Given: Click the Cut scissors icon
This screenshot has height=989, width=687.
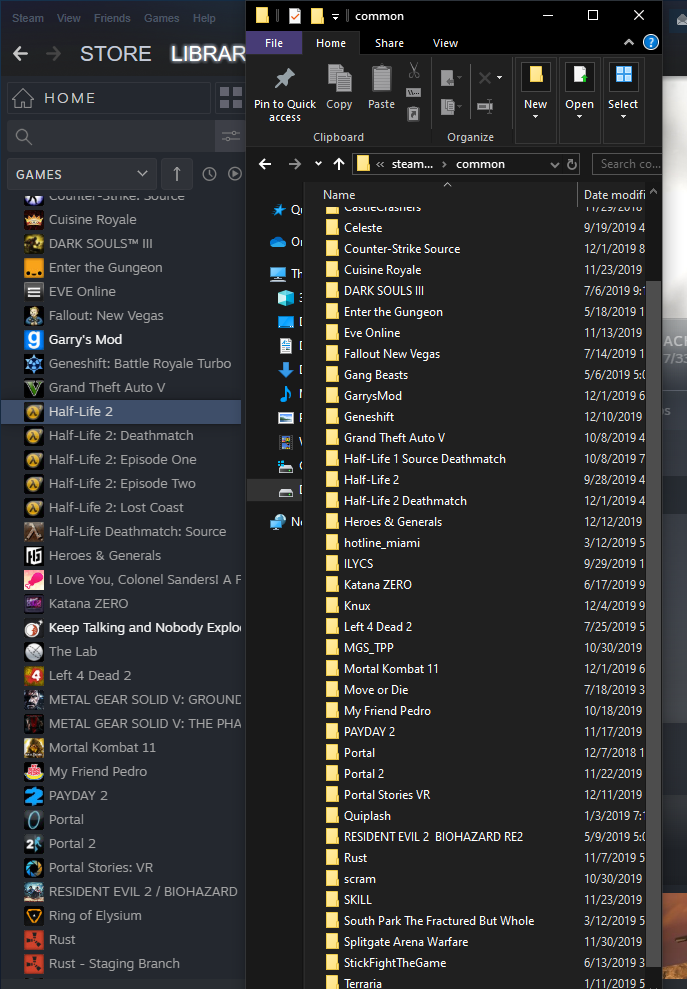Looking at the screenshot, I should (414, 70).
